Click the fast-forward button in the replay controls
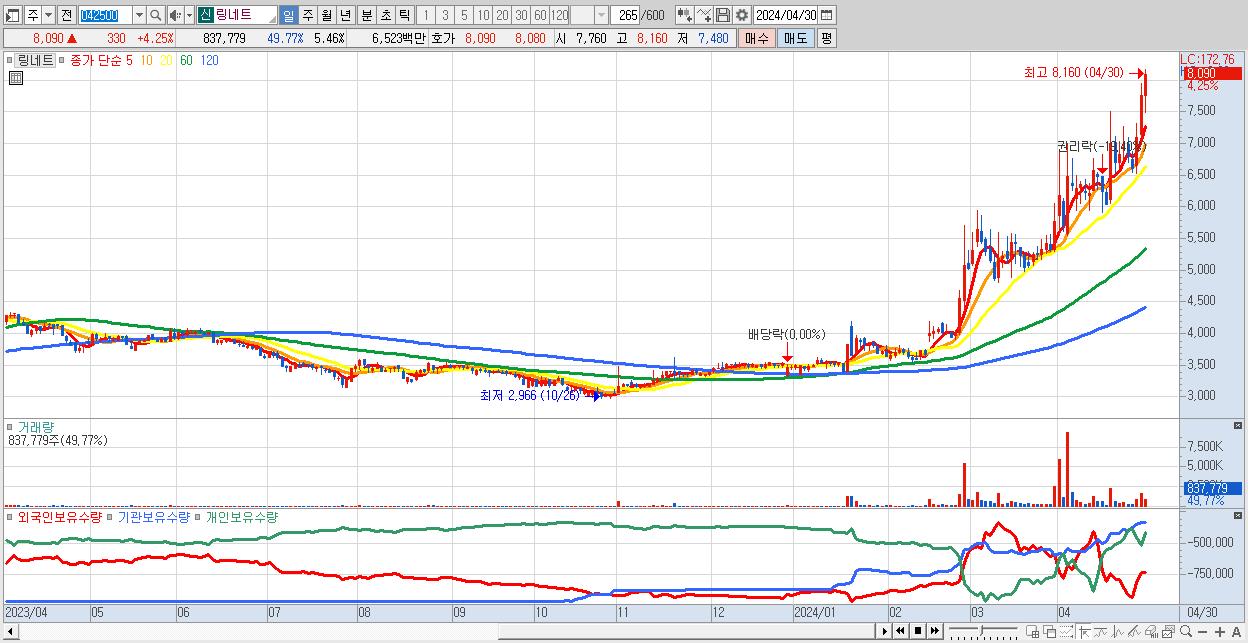 [x=935, y=631]
